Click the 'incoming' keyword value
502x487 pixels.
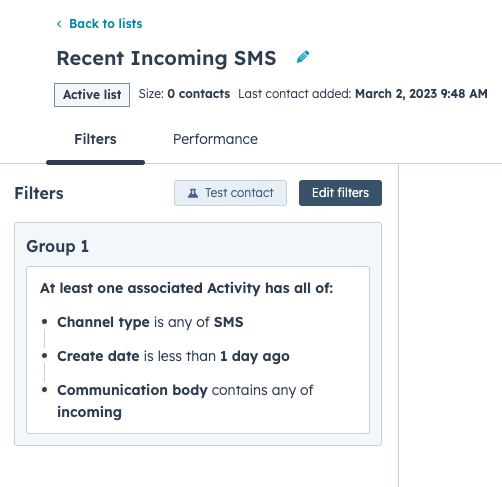[x=89, y=412]
